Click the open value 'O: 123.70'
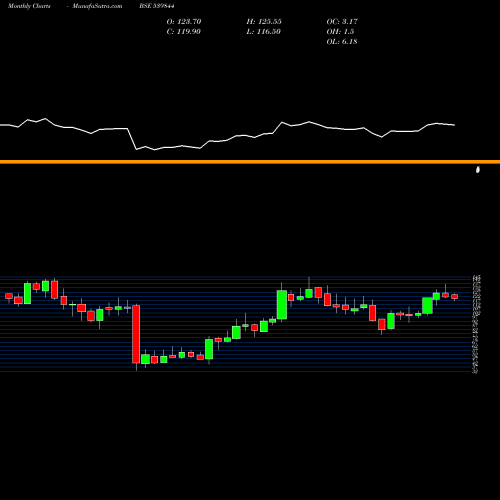 [184, 21]
